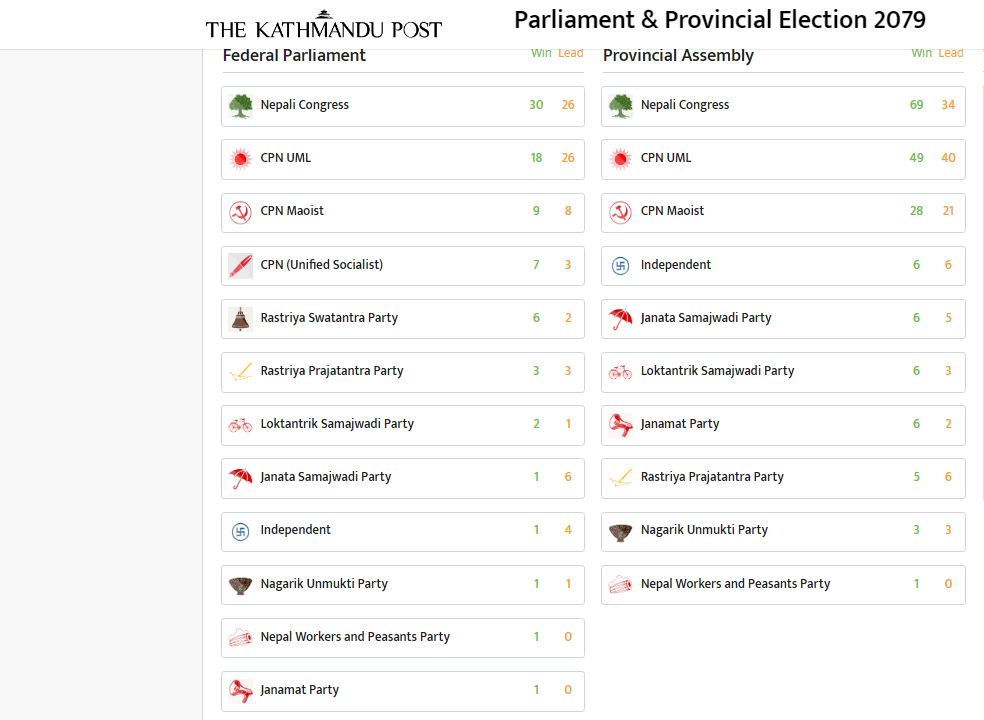Click the Independent swastika symbol icon
Image resolution: width=984 pixels, height=720 pixels.
click(x=240, y=531)
